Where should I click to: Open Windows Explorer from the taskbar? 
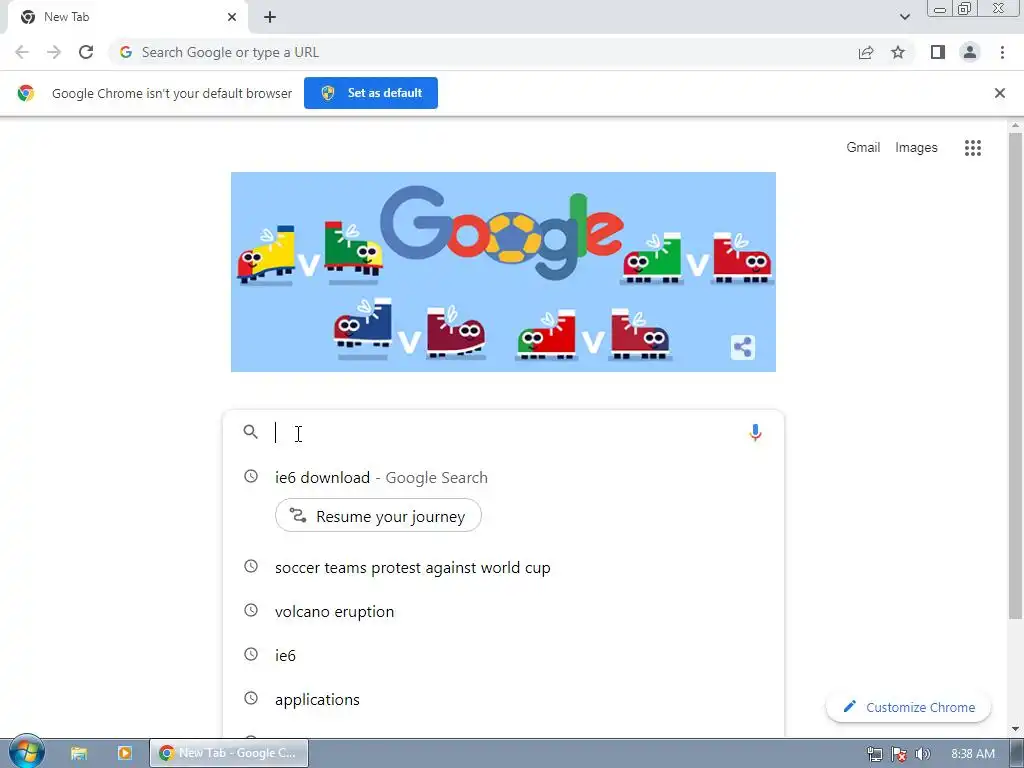[79, 753]
